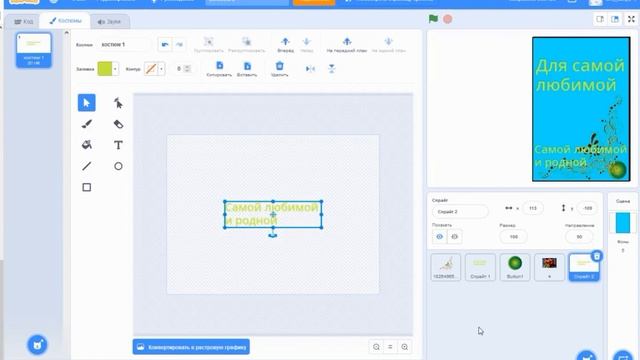This screenshot has height=360, width=640.
Task: Select the arrow Select tool
Action: point(87,102)
